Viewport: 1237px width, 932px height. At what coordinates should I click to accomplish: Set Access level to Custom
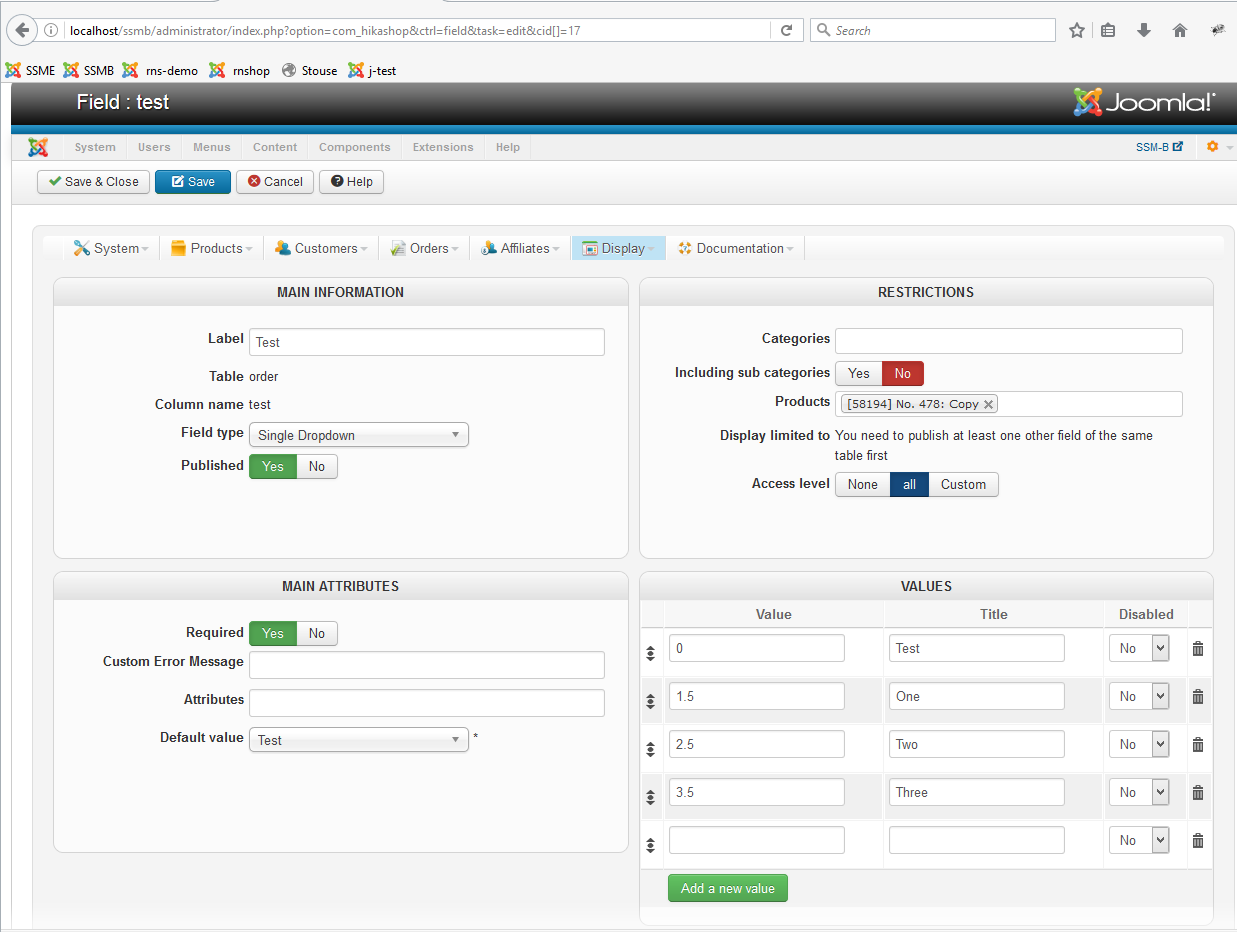coord(964,484)
